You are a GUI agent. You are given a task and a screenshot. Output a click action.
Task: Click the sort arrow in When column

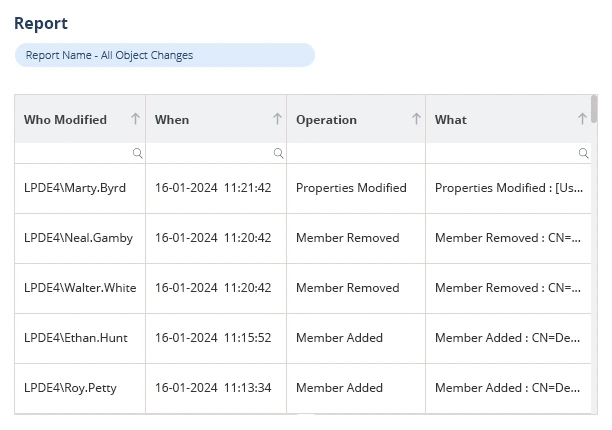[x=277, y=119]
